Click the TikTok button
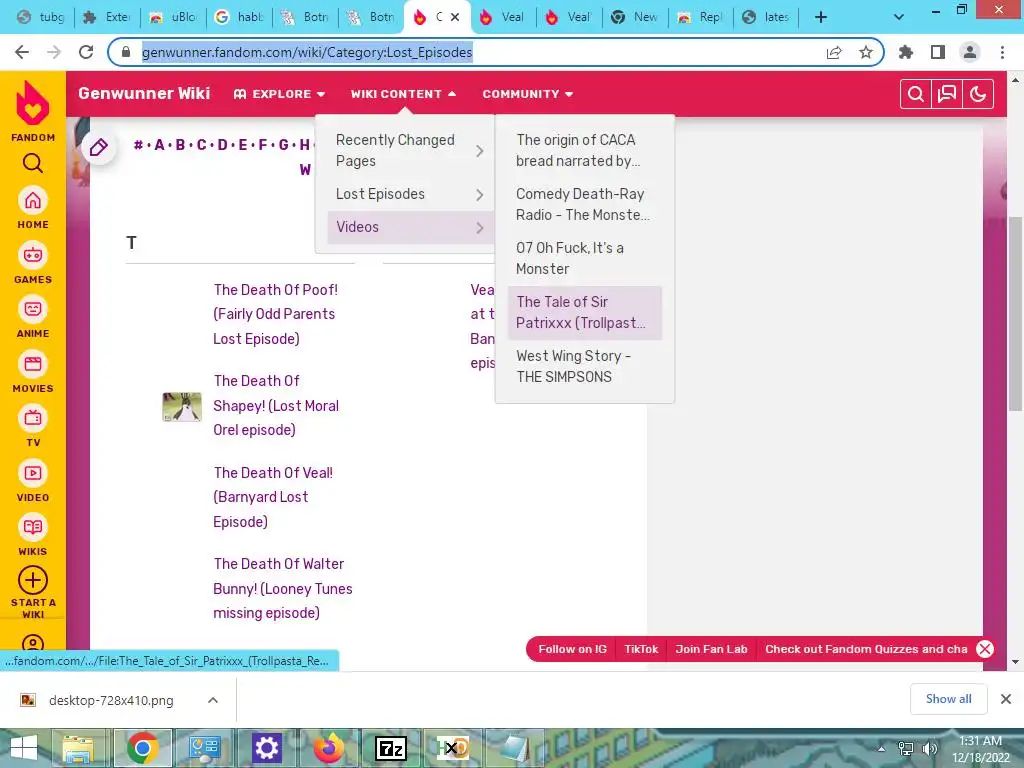Viewport: 1024px width, 768px height. click(x=641, y=649)
